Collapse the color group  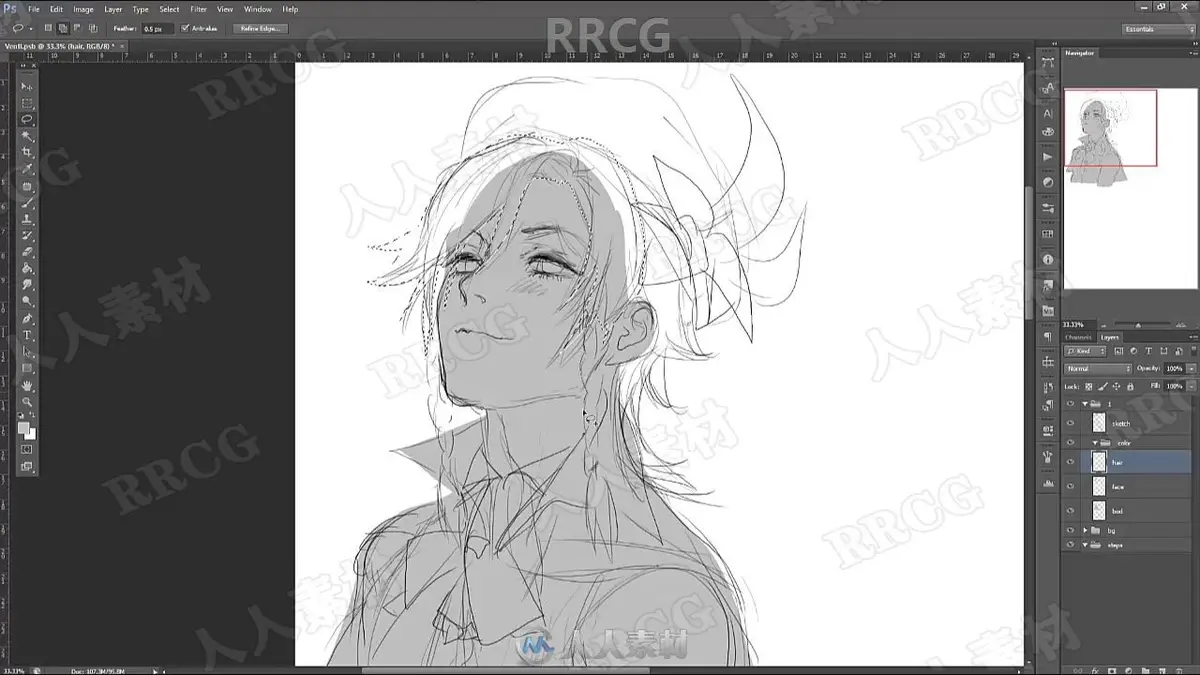point(1095,442)
